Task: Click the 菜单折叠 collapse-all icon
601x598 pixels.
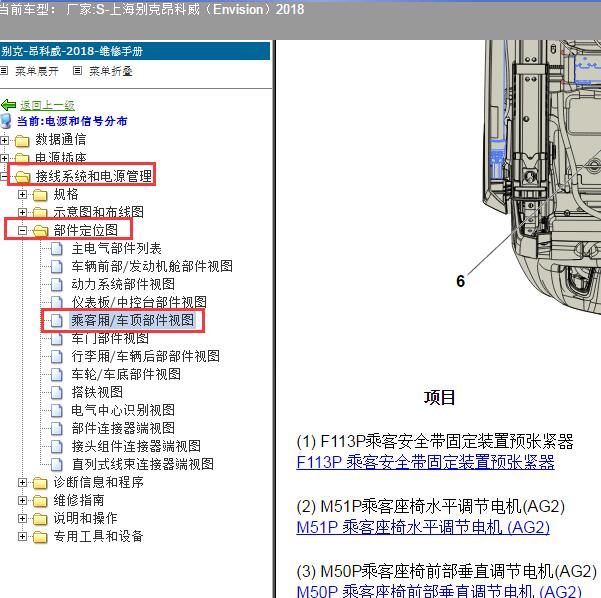Action: (77, 71)
